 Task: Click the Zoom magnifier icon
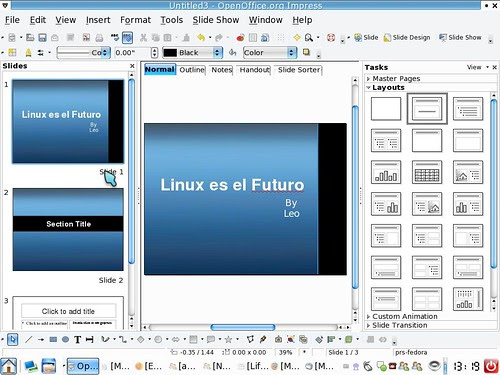(x=309, y=38)
